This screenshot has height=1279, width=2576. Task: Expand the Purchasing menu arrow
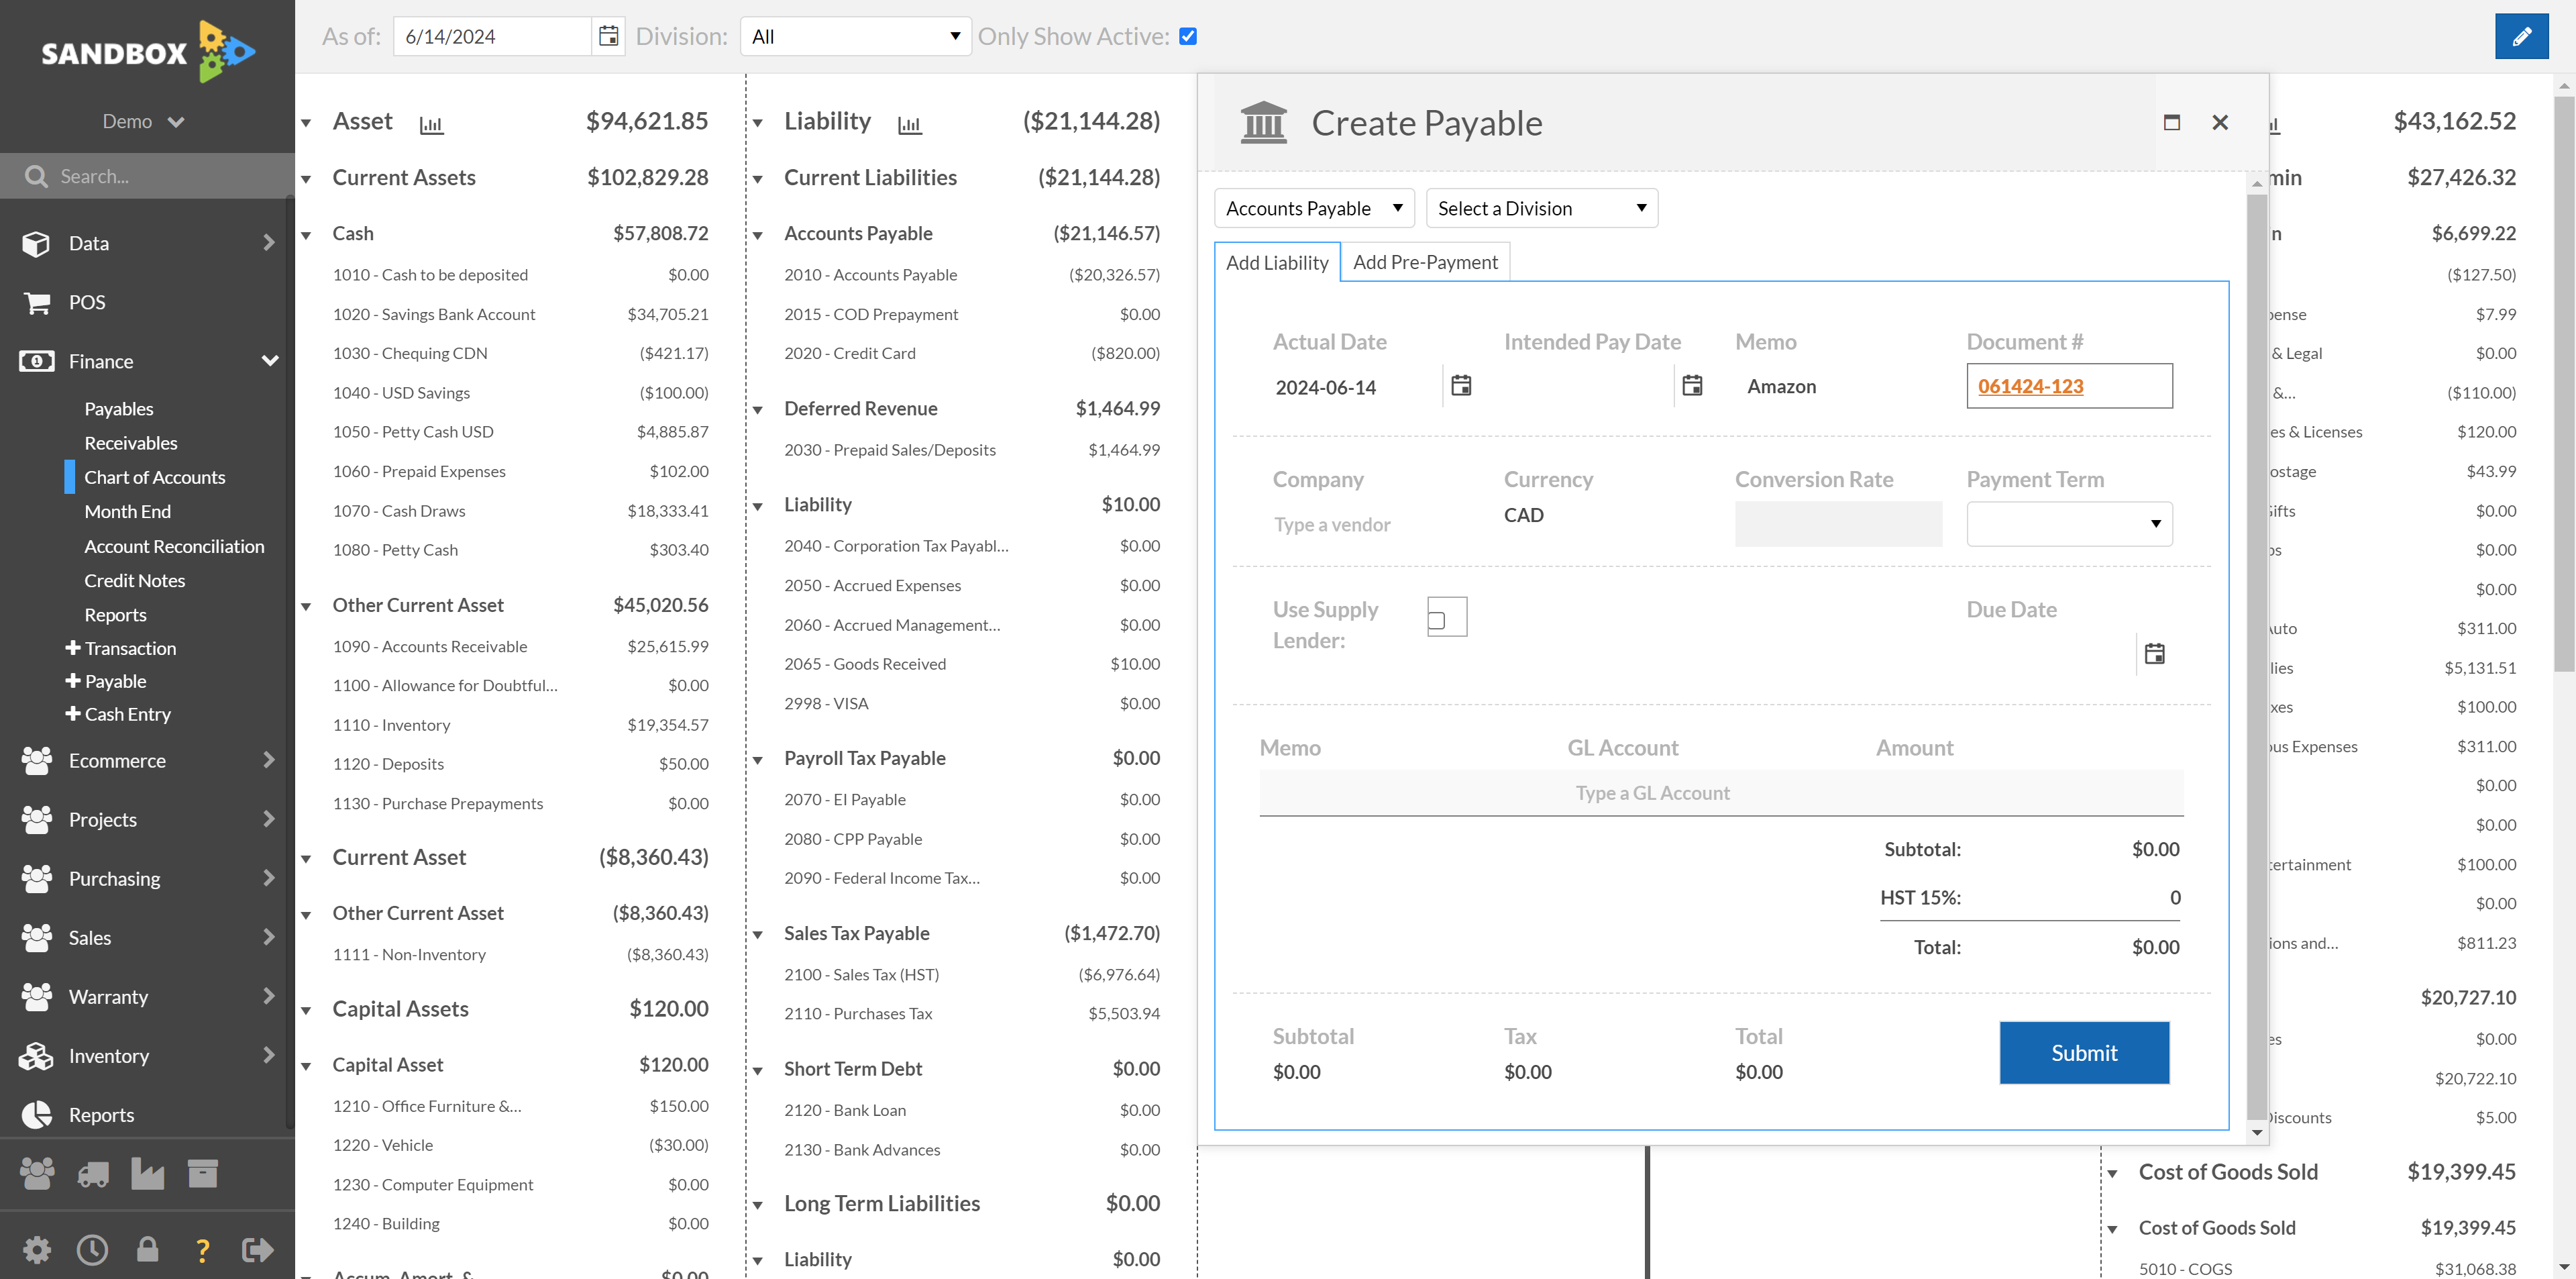(x=268, y=878)
